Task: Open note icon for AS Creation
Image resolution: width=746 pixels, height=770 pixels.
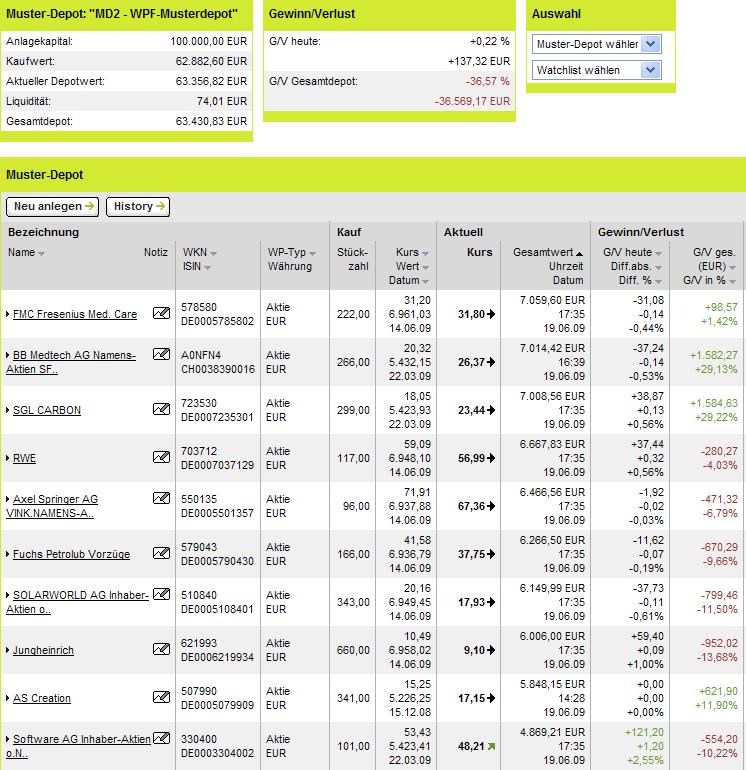Action: [x=161, y=697]
